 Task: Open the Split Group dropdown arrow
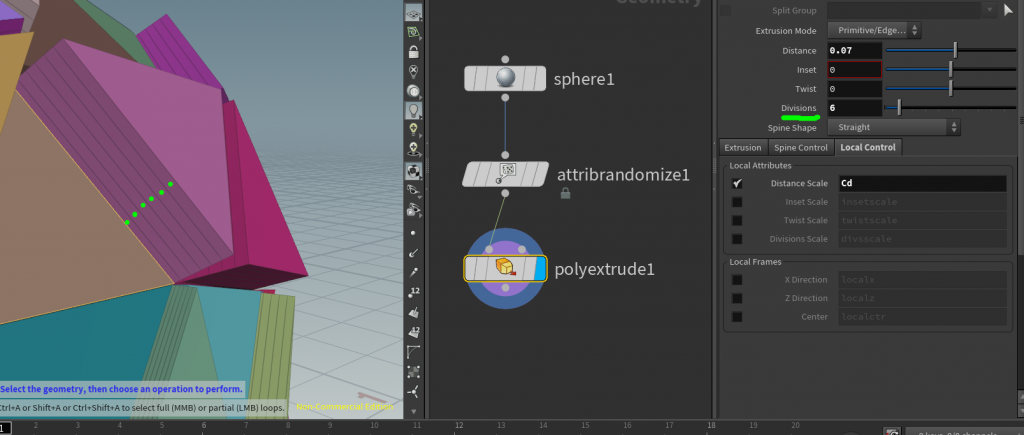(x=991, y=9)
